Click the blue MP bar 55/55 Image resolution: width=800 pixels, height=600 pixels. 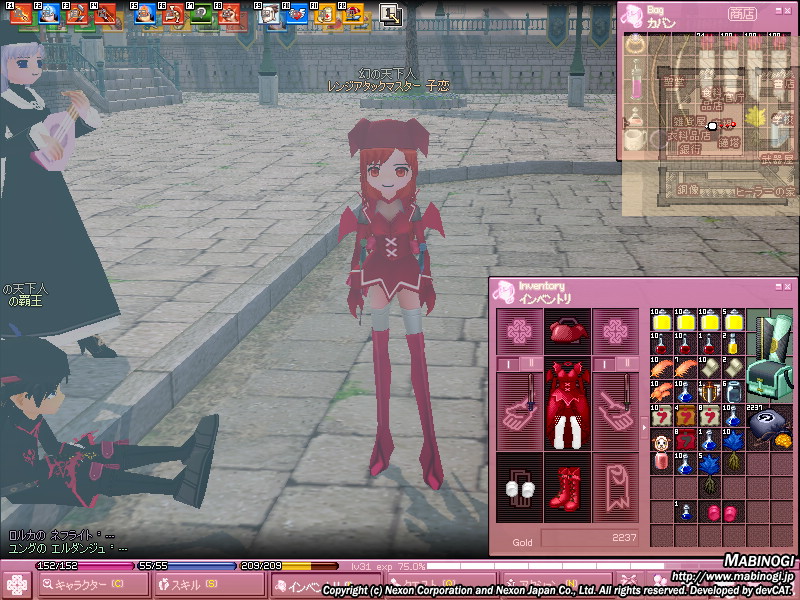pos(188,566)
